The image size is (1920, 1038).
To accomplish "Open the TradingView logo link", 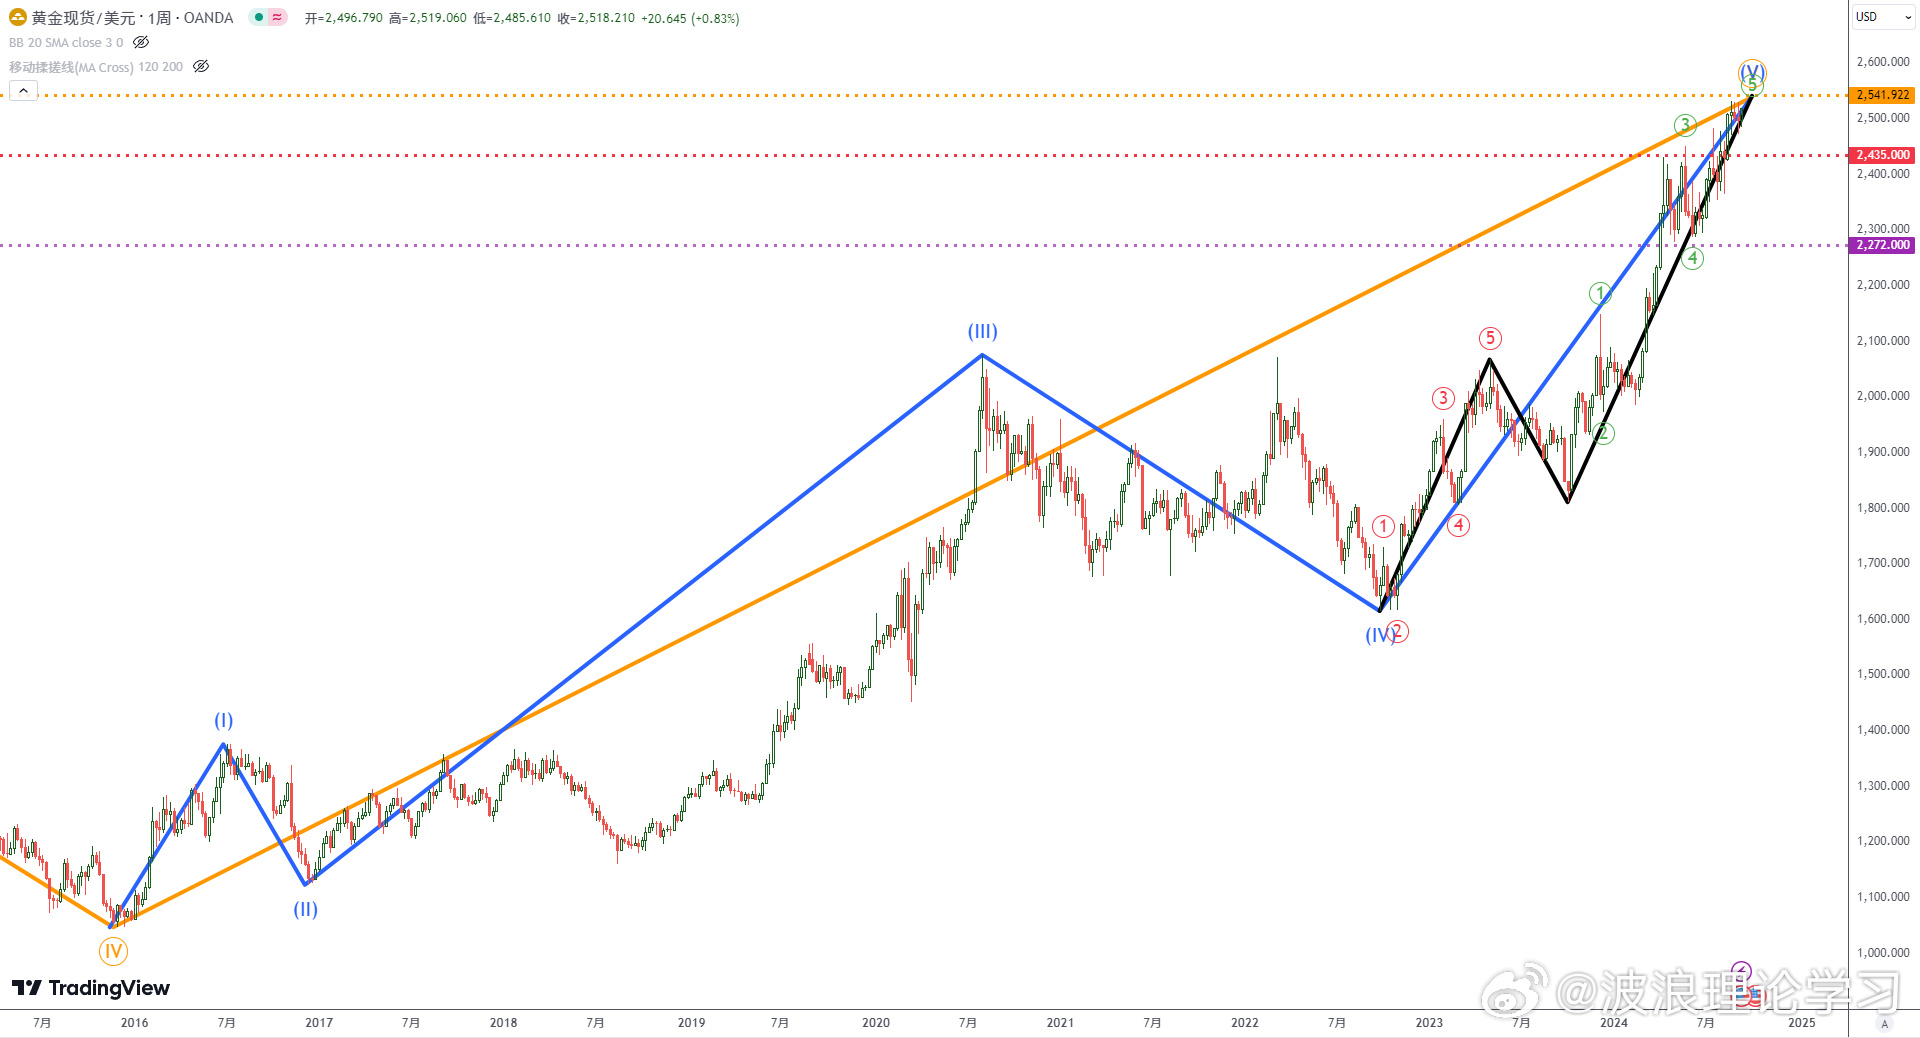I will (x=91, y=988).
